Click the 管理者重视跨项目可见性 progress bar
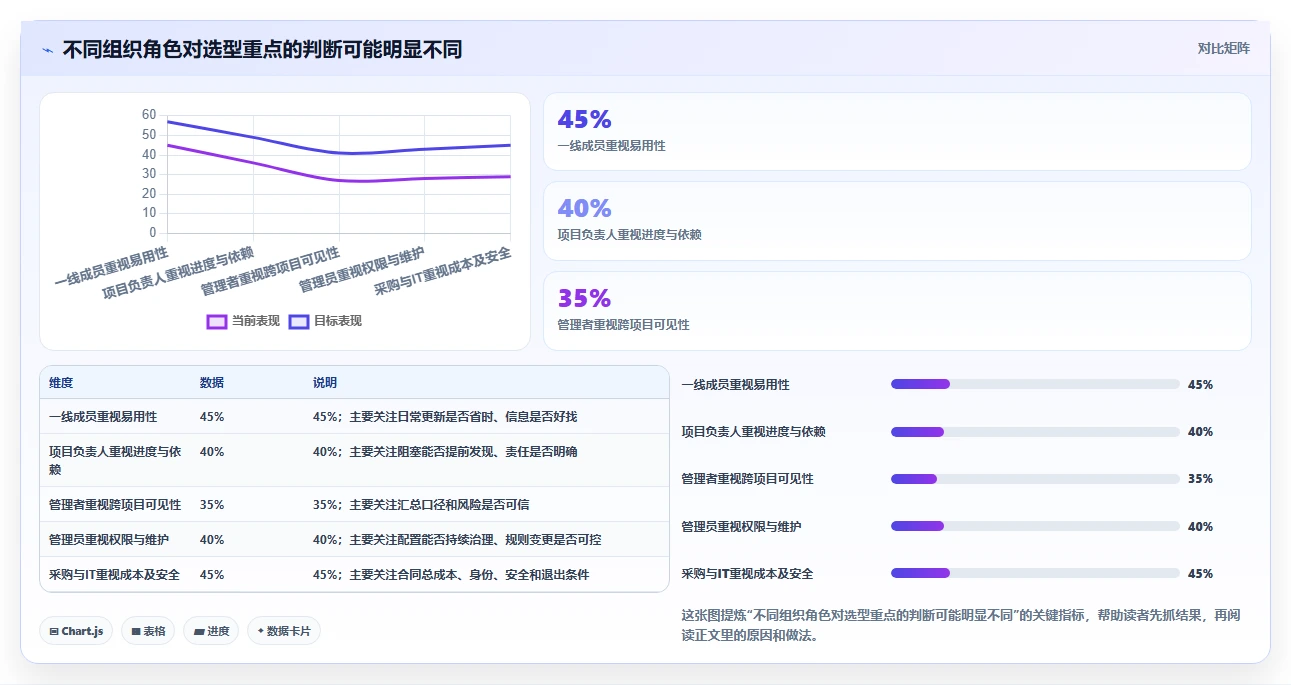 (1035, 479)
